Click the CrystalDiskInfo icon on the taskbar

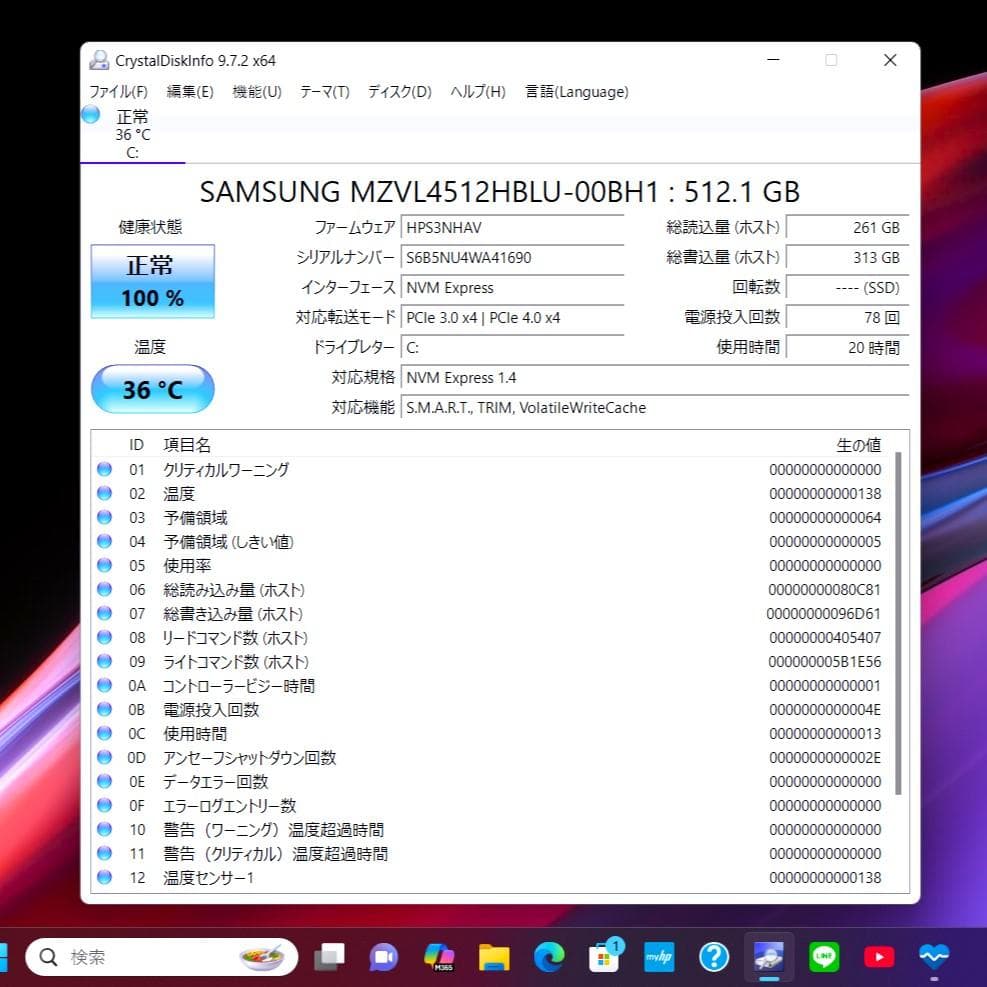[768, 957]
